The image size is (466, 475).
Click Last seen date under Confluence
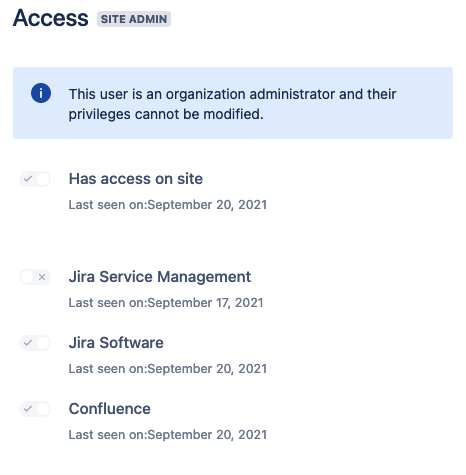(168, 435)
